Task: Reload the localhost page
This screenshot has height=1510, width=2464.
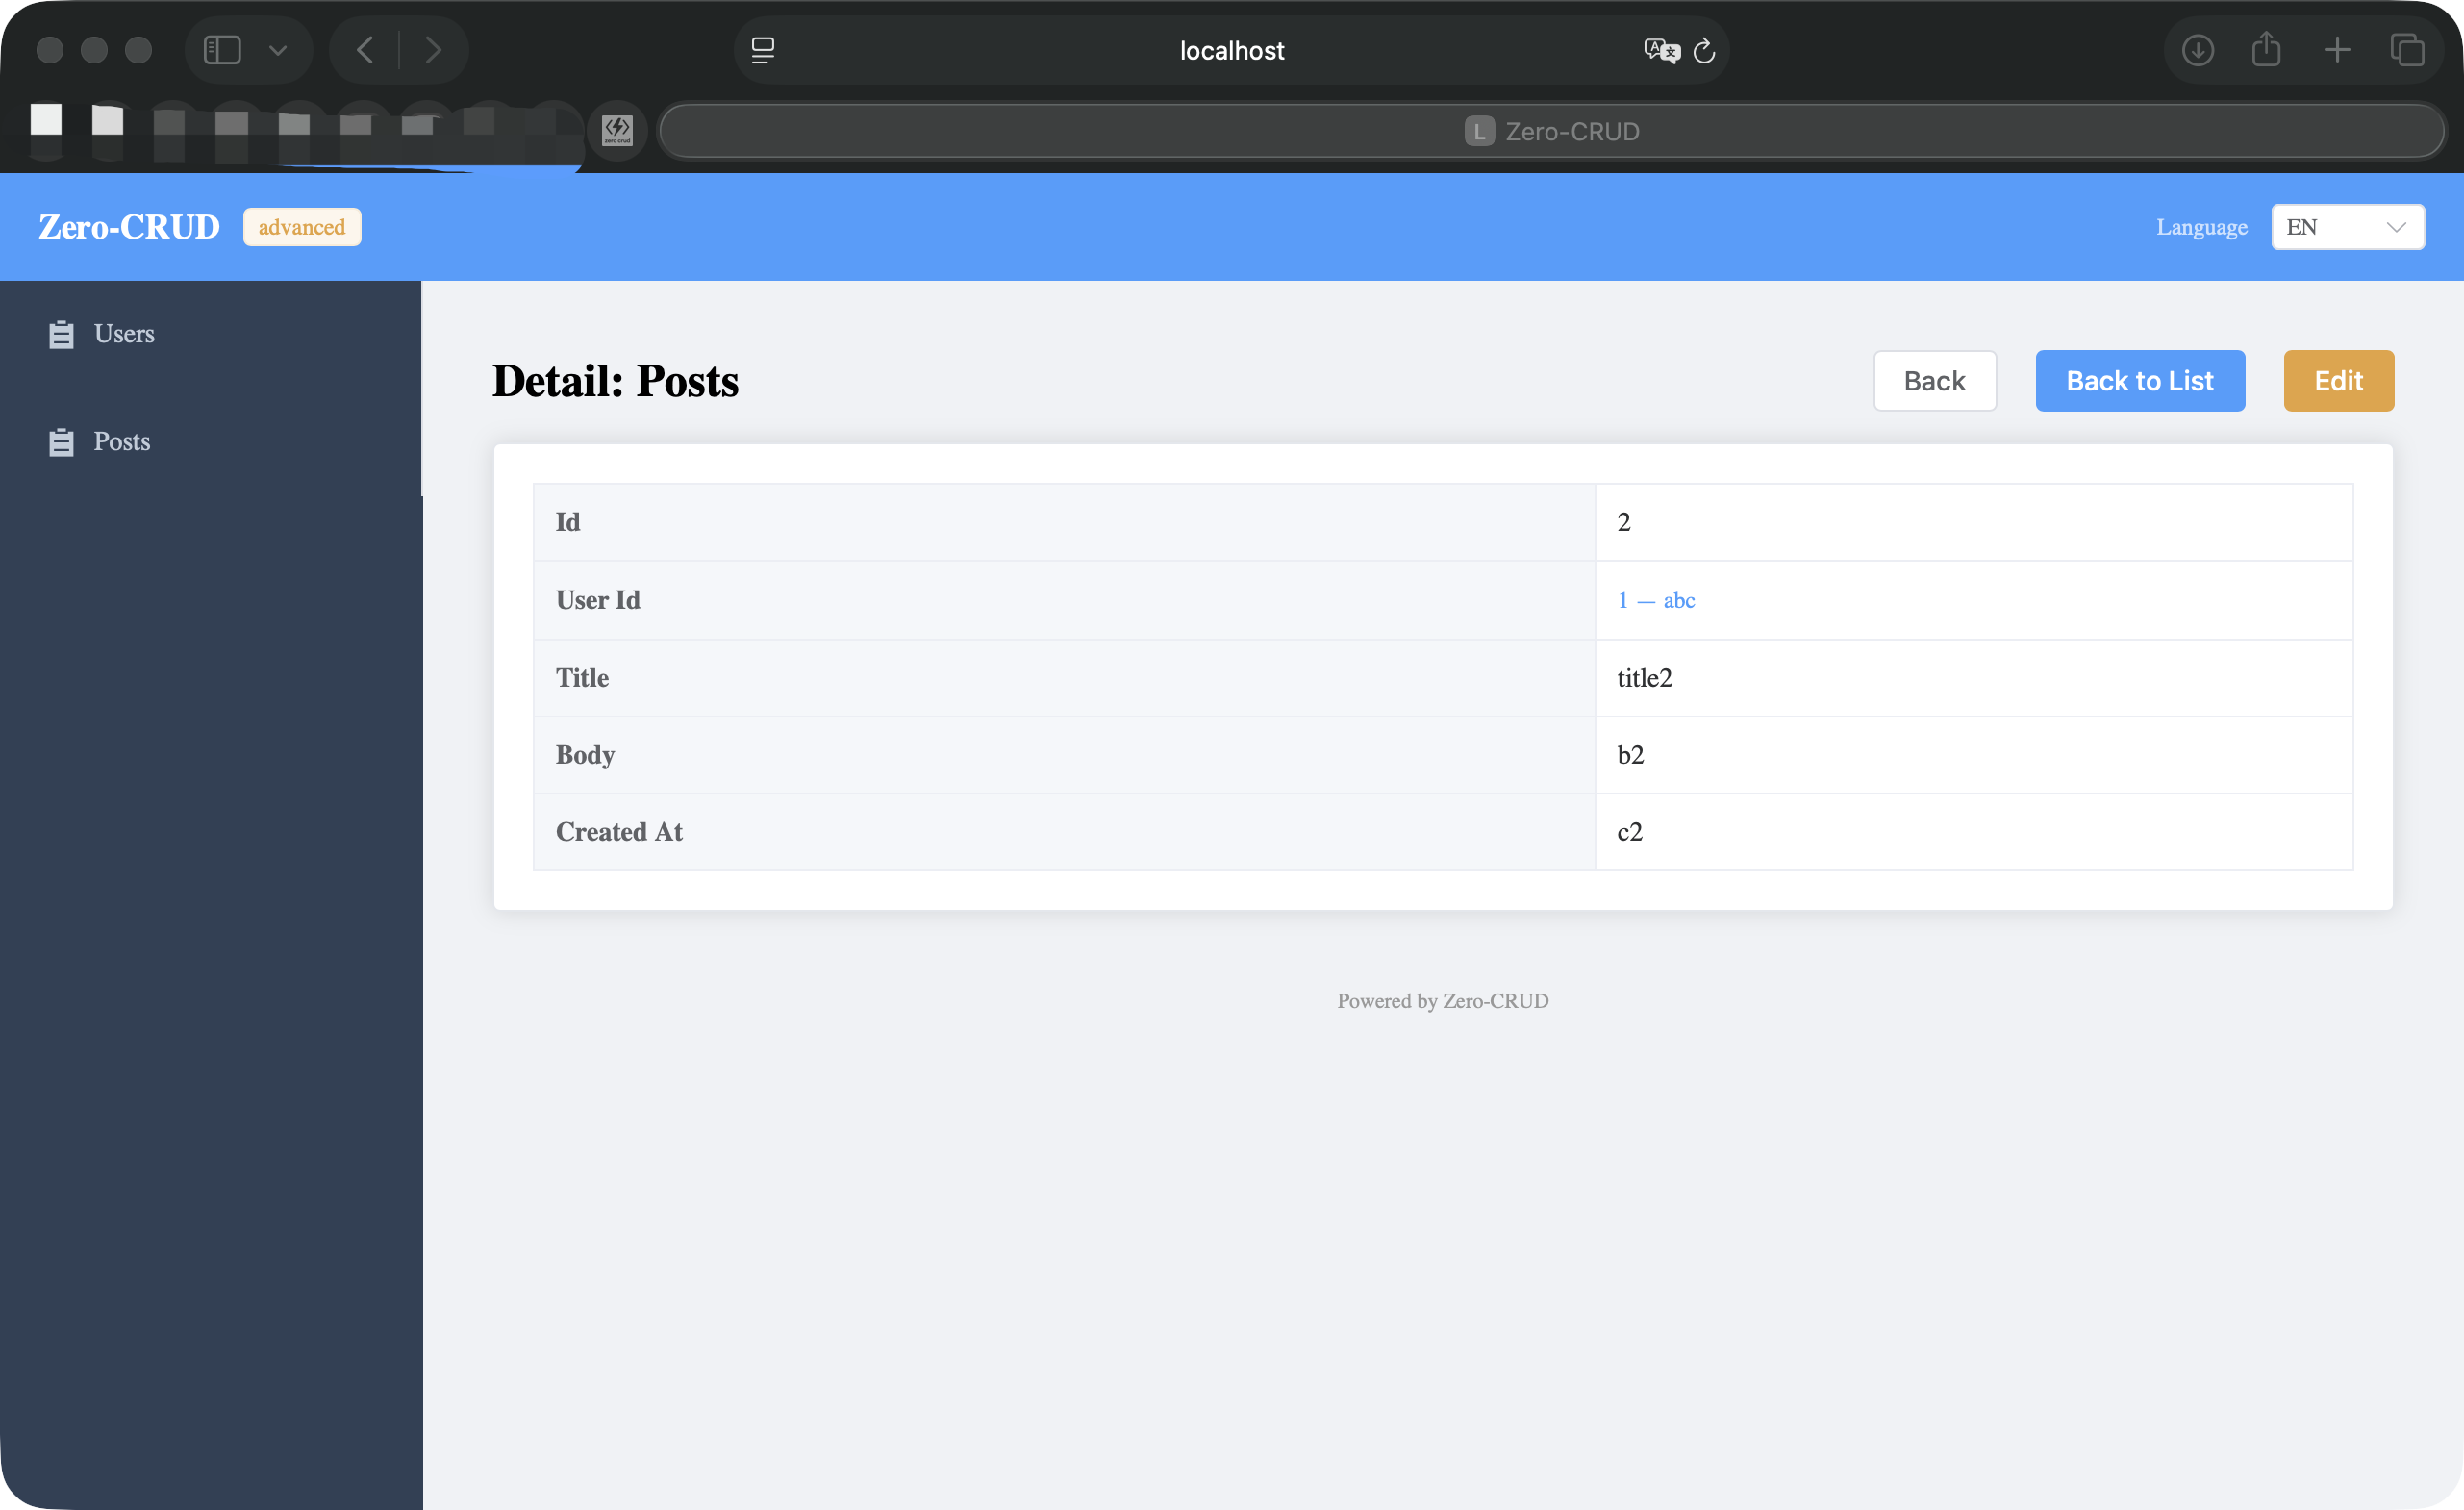Action: pyautogui.click(x=1704, y=50)
